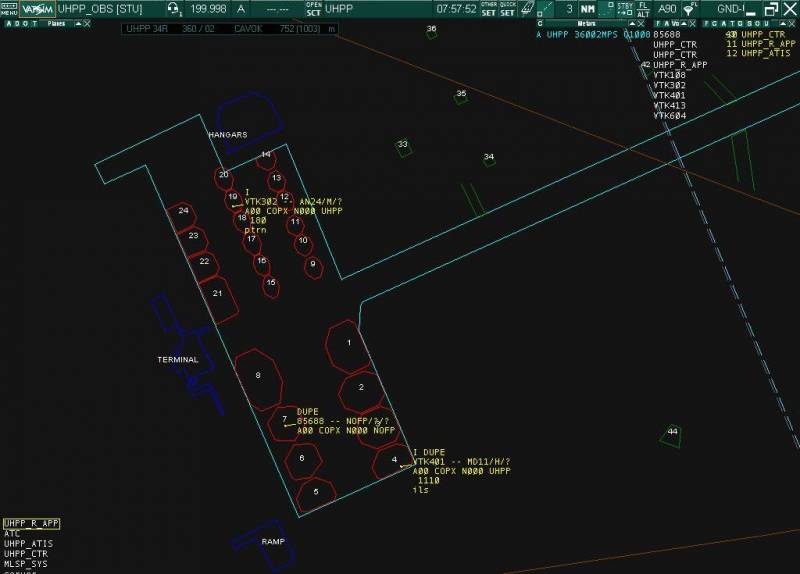Select UHPP_R_APP tab in chat list

(x=26, y=523)
